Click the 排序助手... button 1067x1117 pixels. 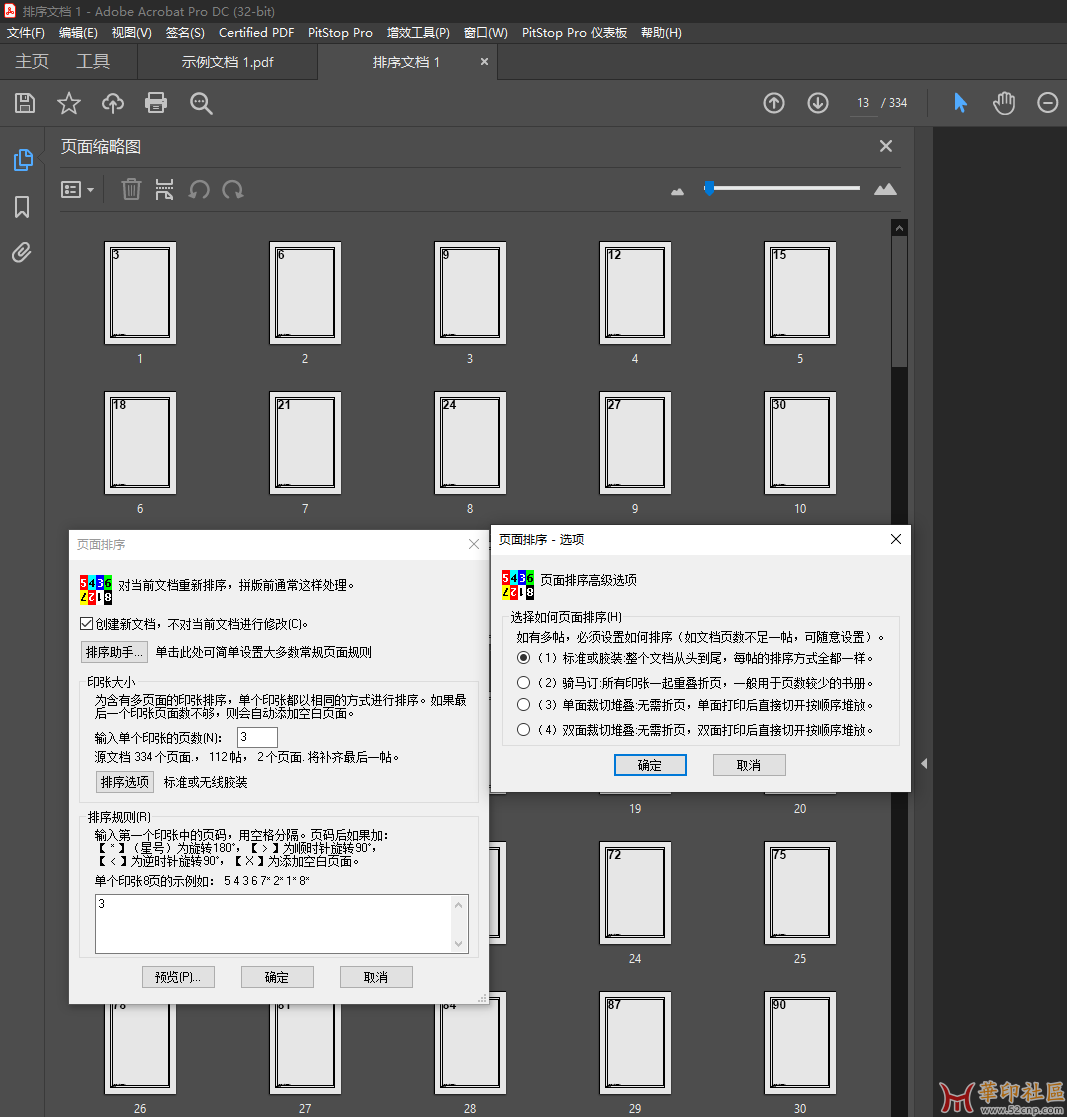pyautogui.click(x=114, y=653)
